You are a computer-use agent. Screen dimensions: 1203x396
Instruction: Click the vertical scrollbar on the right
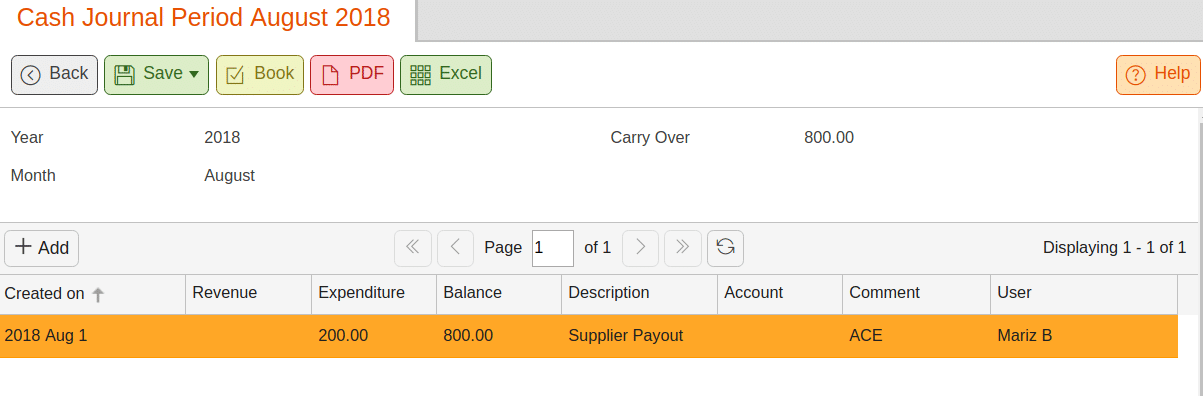point(1199,250)
